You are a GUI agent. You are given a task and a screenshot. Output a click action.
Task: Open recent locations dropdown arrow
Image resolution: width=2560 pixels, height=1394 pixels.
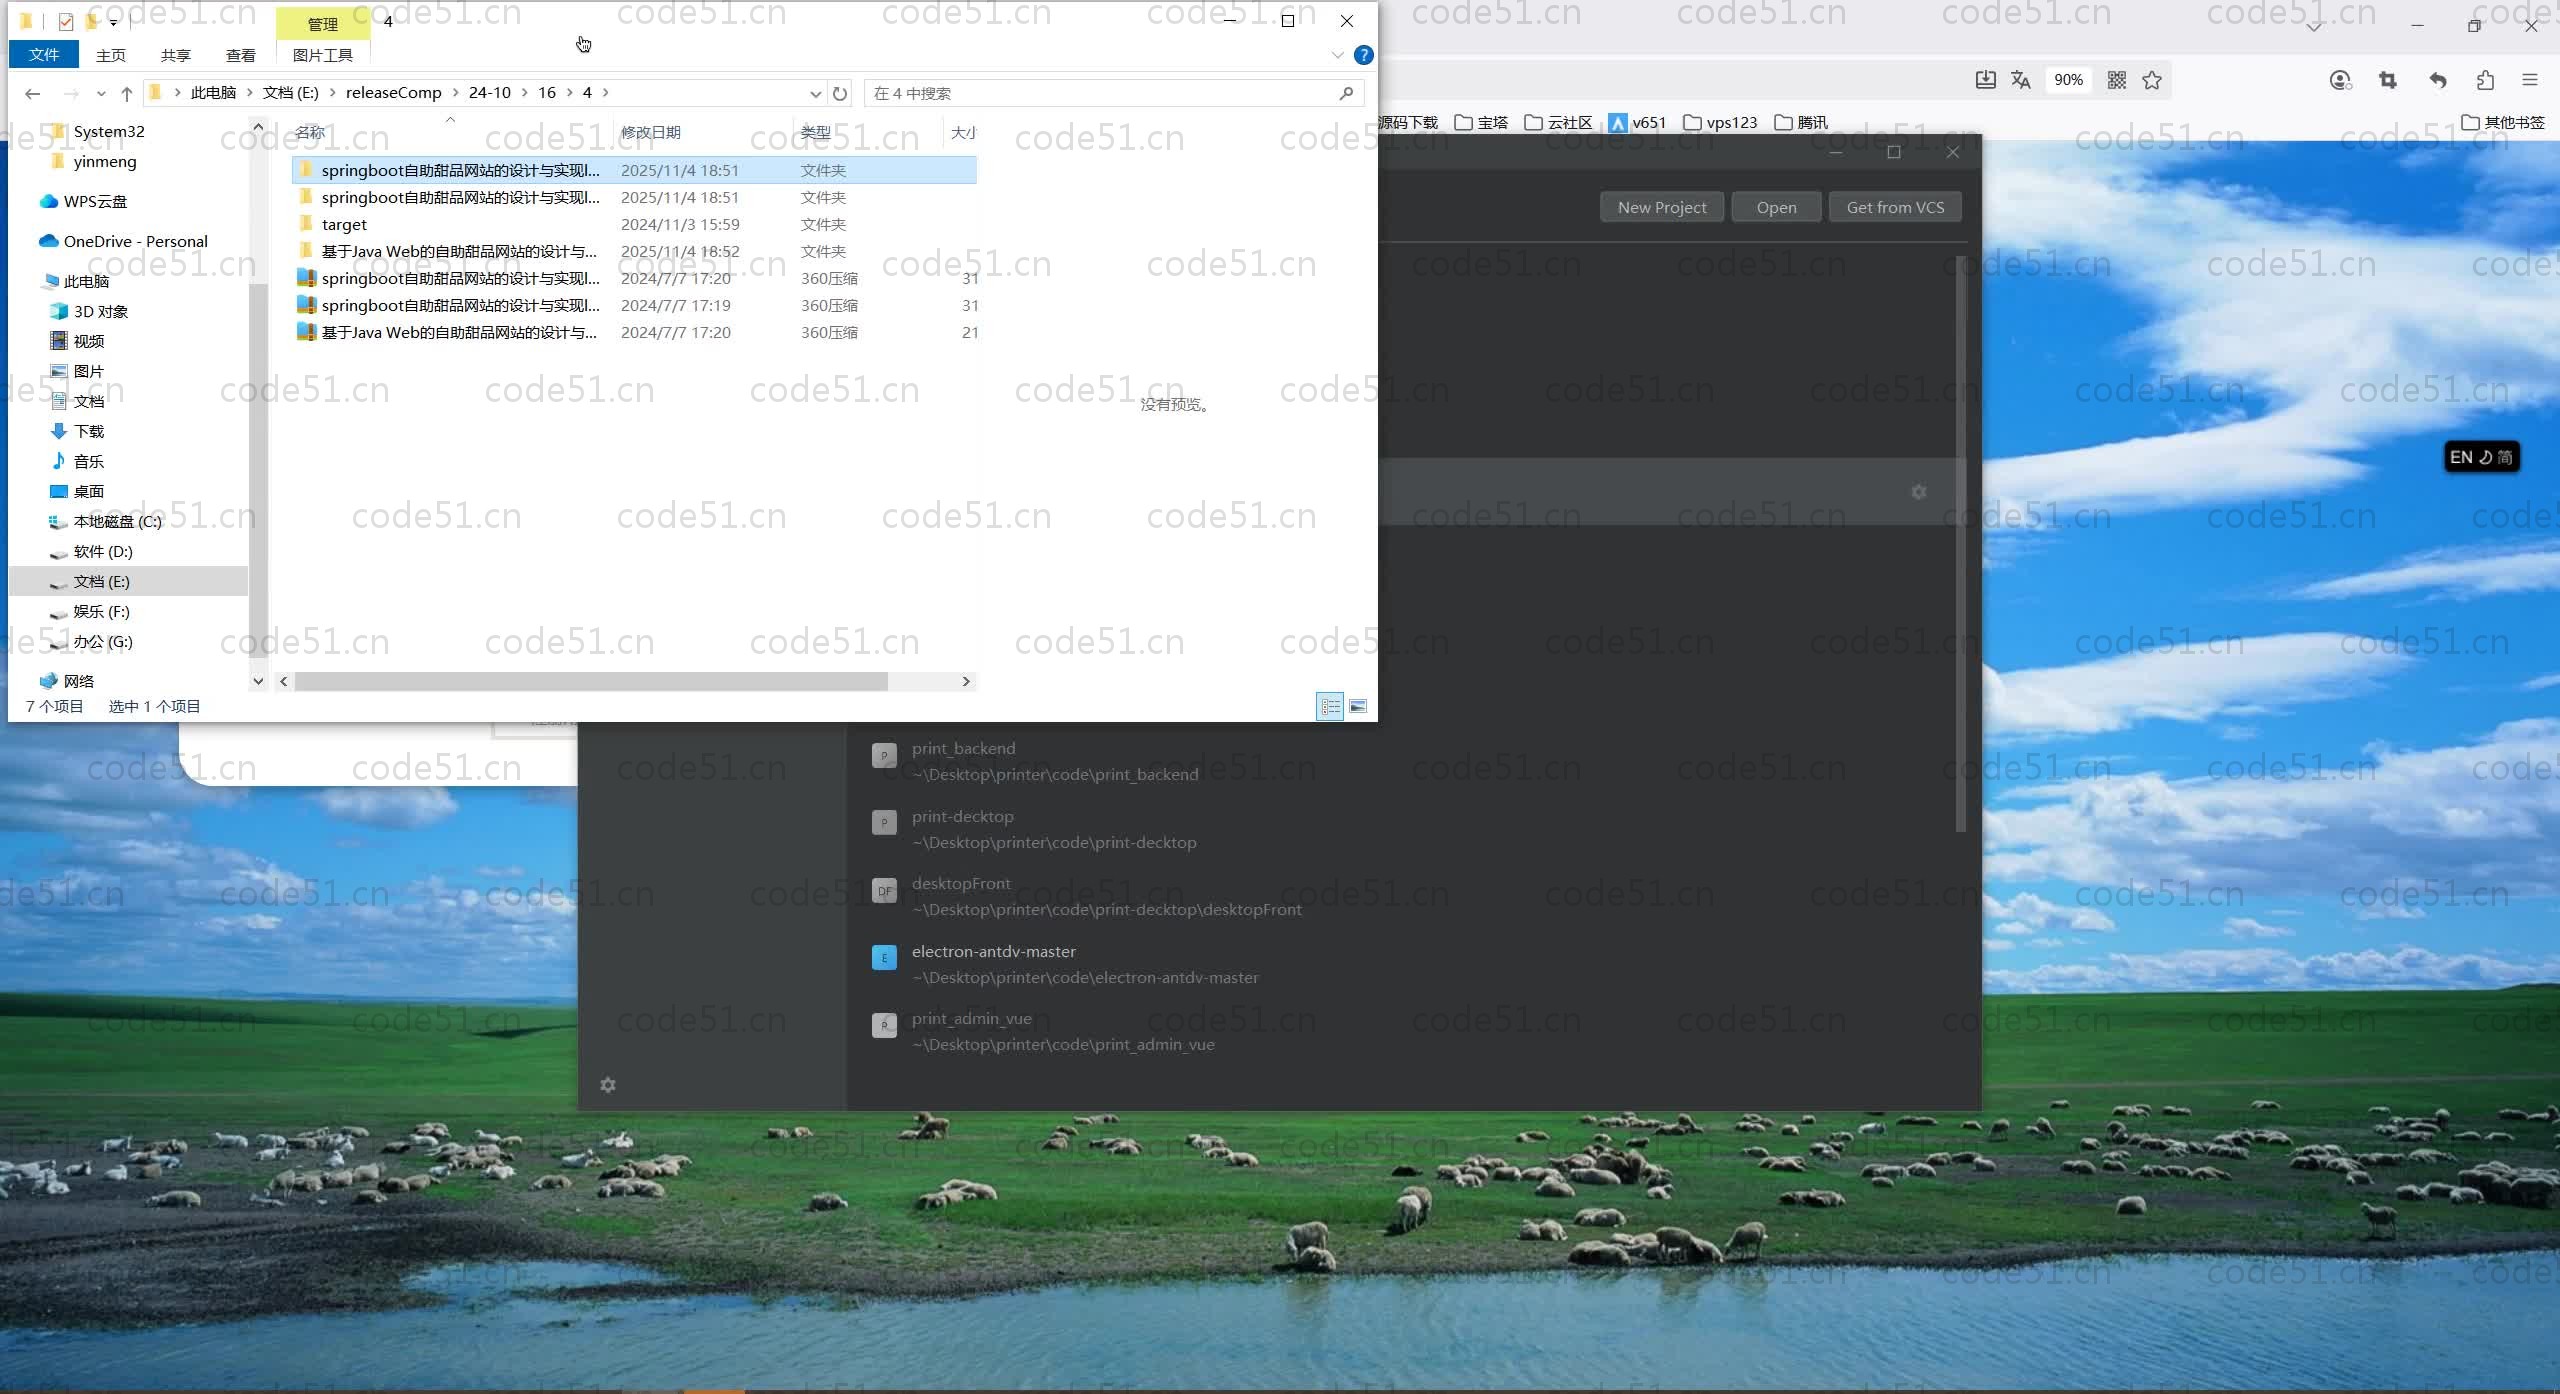(x=101, y=93)
